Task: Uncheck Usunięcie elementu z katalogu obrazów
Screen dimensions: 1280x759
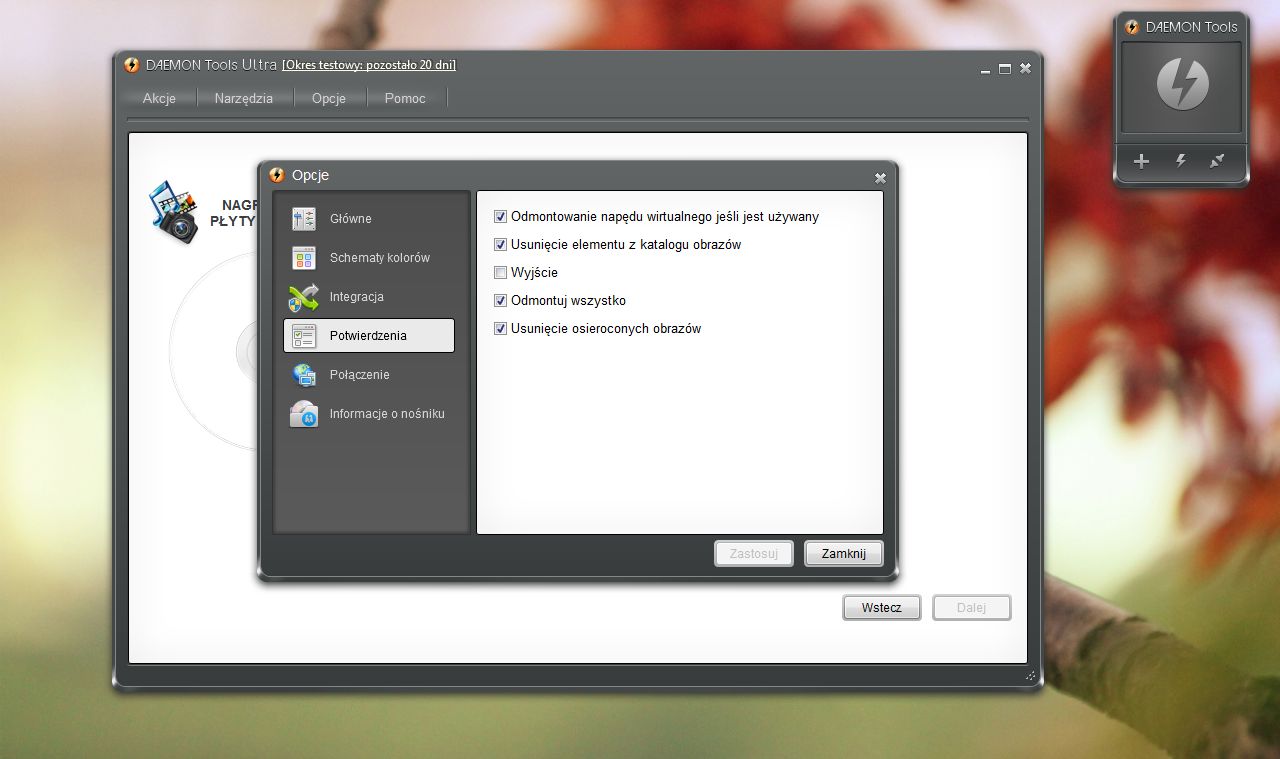Action: point(501,244)
